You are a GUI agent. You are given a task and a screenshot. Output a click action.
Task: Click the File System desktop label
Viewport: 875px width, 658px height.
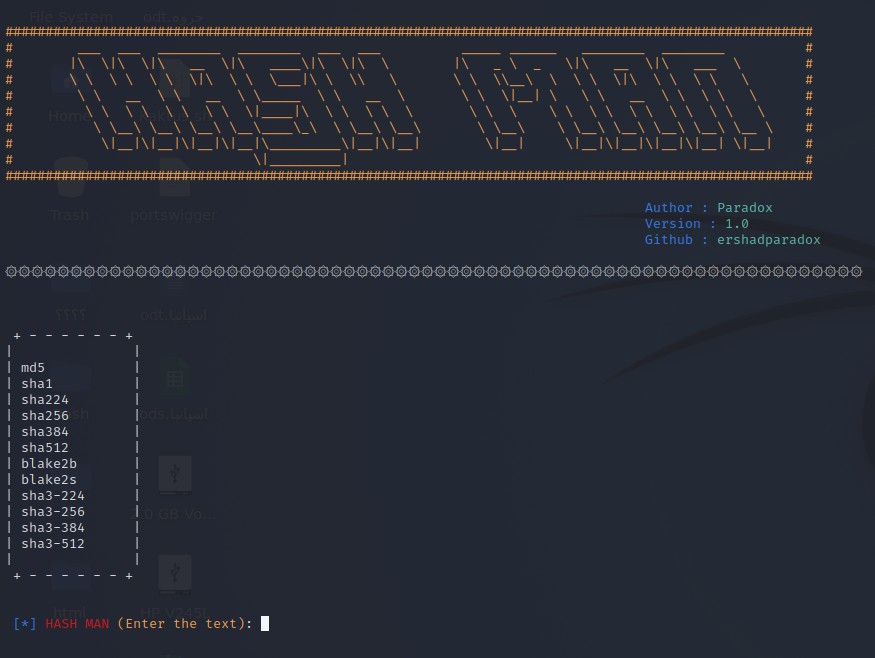tap(69, 16)
